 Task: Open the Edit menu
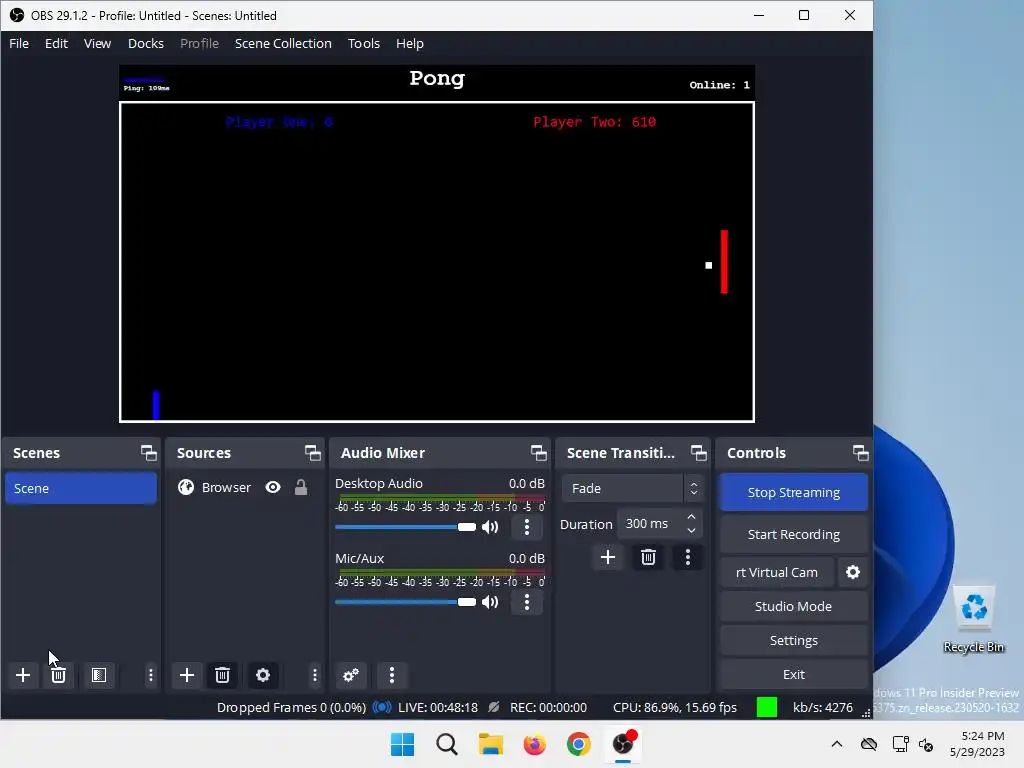56,43
